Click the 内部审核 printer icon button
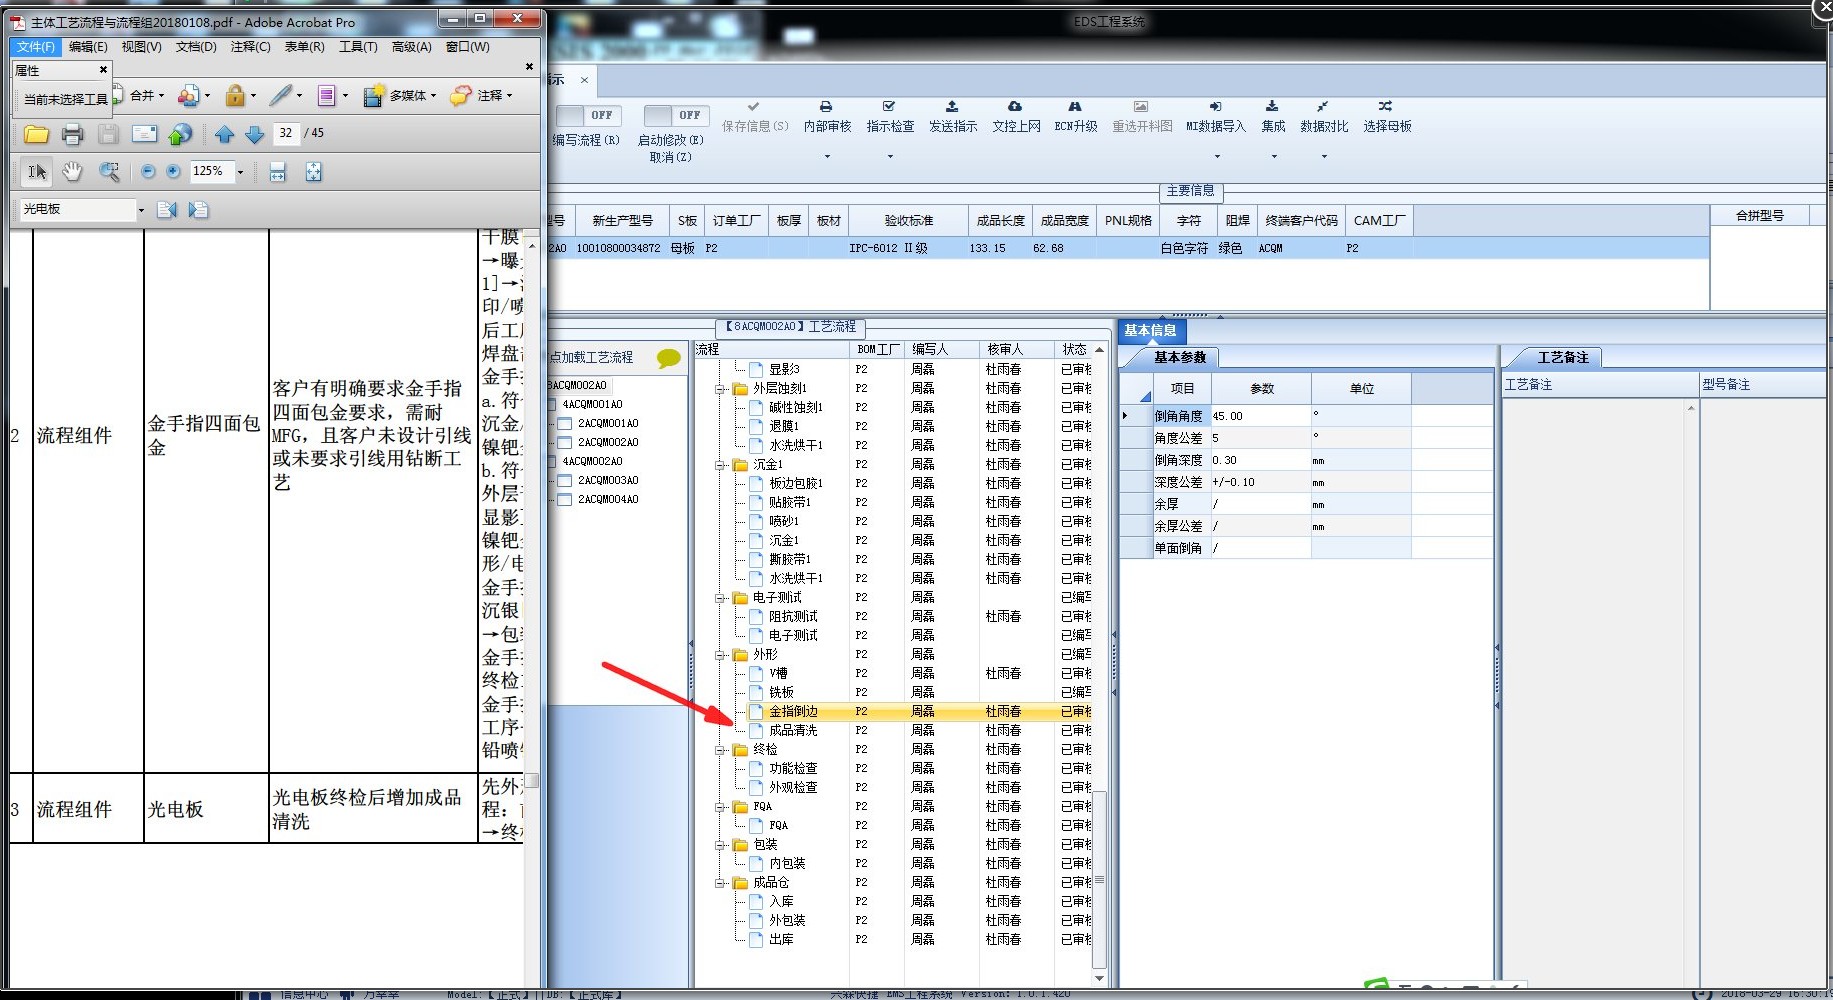This screenshot has height=1000, width=1833. tap(826, 117)
